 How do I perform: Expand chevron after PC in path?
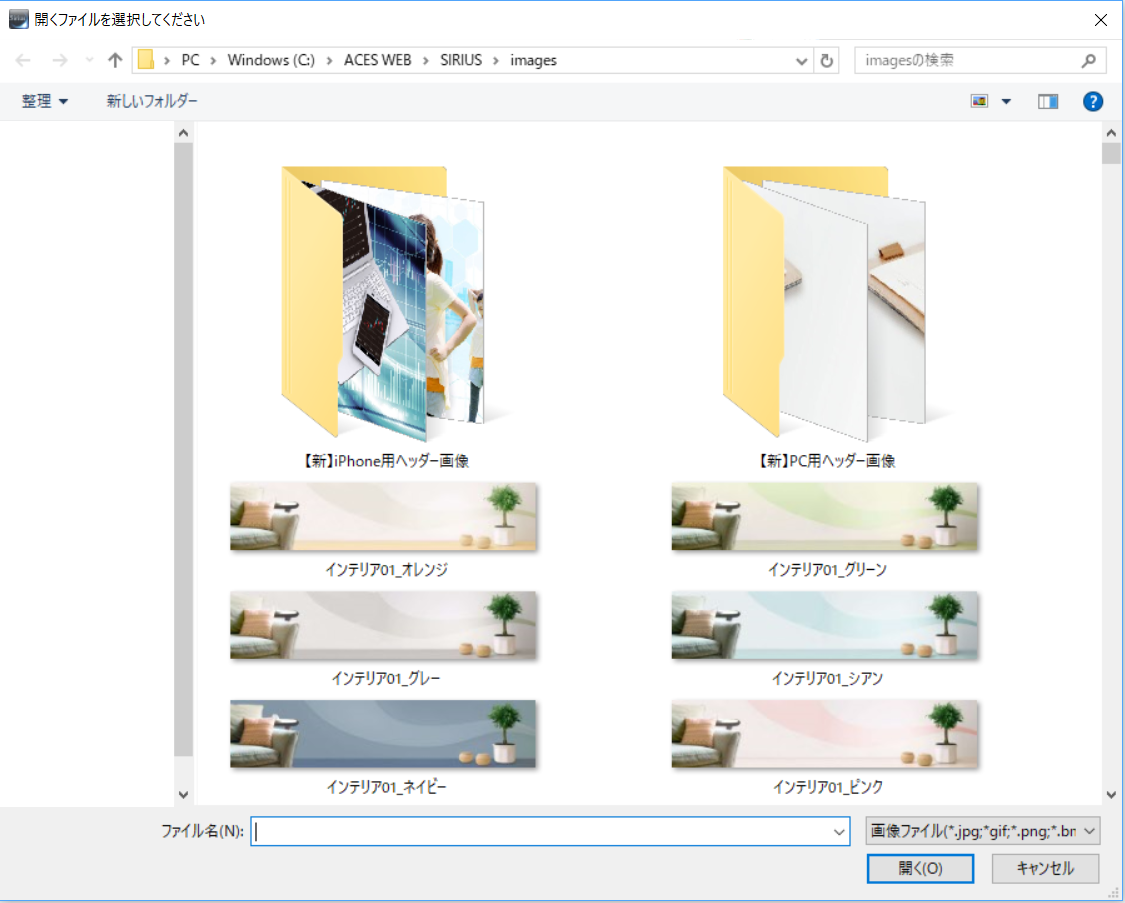(213, 60)
